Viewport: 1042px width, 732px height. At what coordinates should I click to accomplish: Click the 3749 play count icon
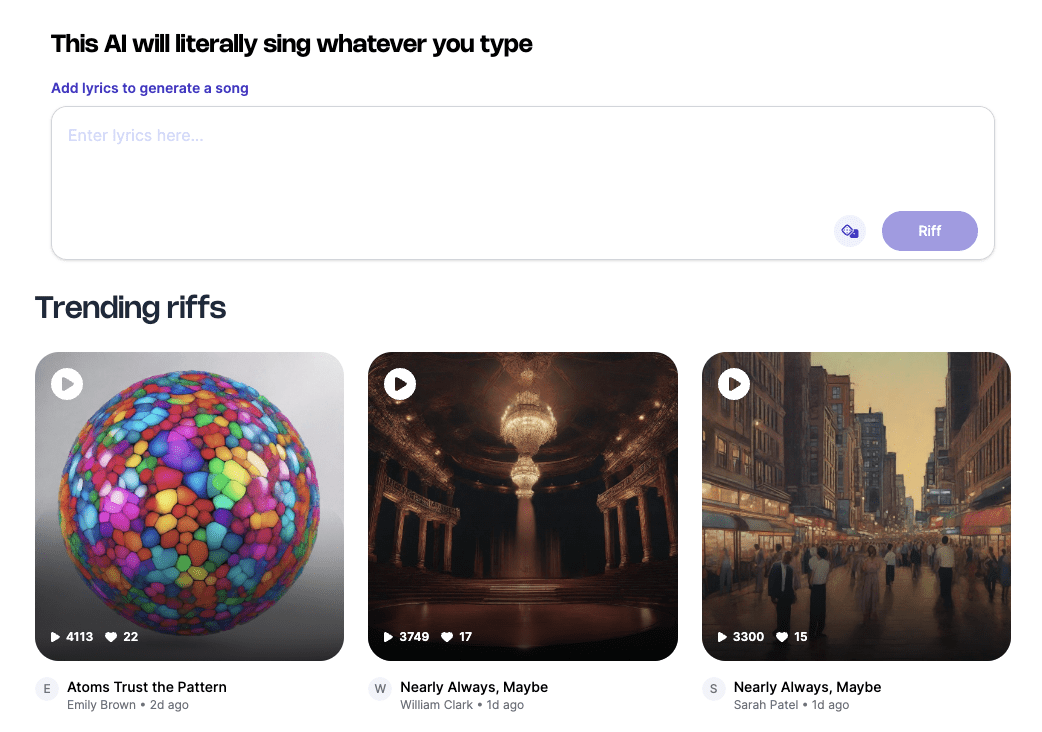pyautogui.click(x=389, y=637)
